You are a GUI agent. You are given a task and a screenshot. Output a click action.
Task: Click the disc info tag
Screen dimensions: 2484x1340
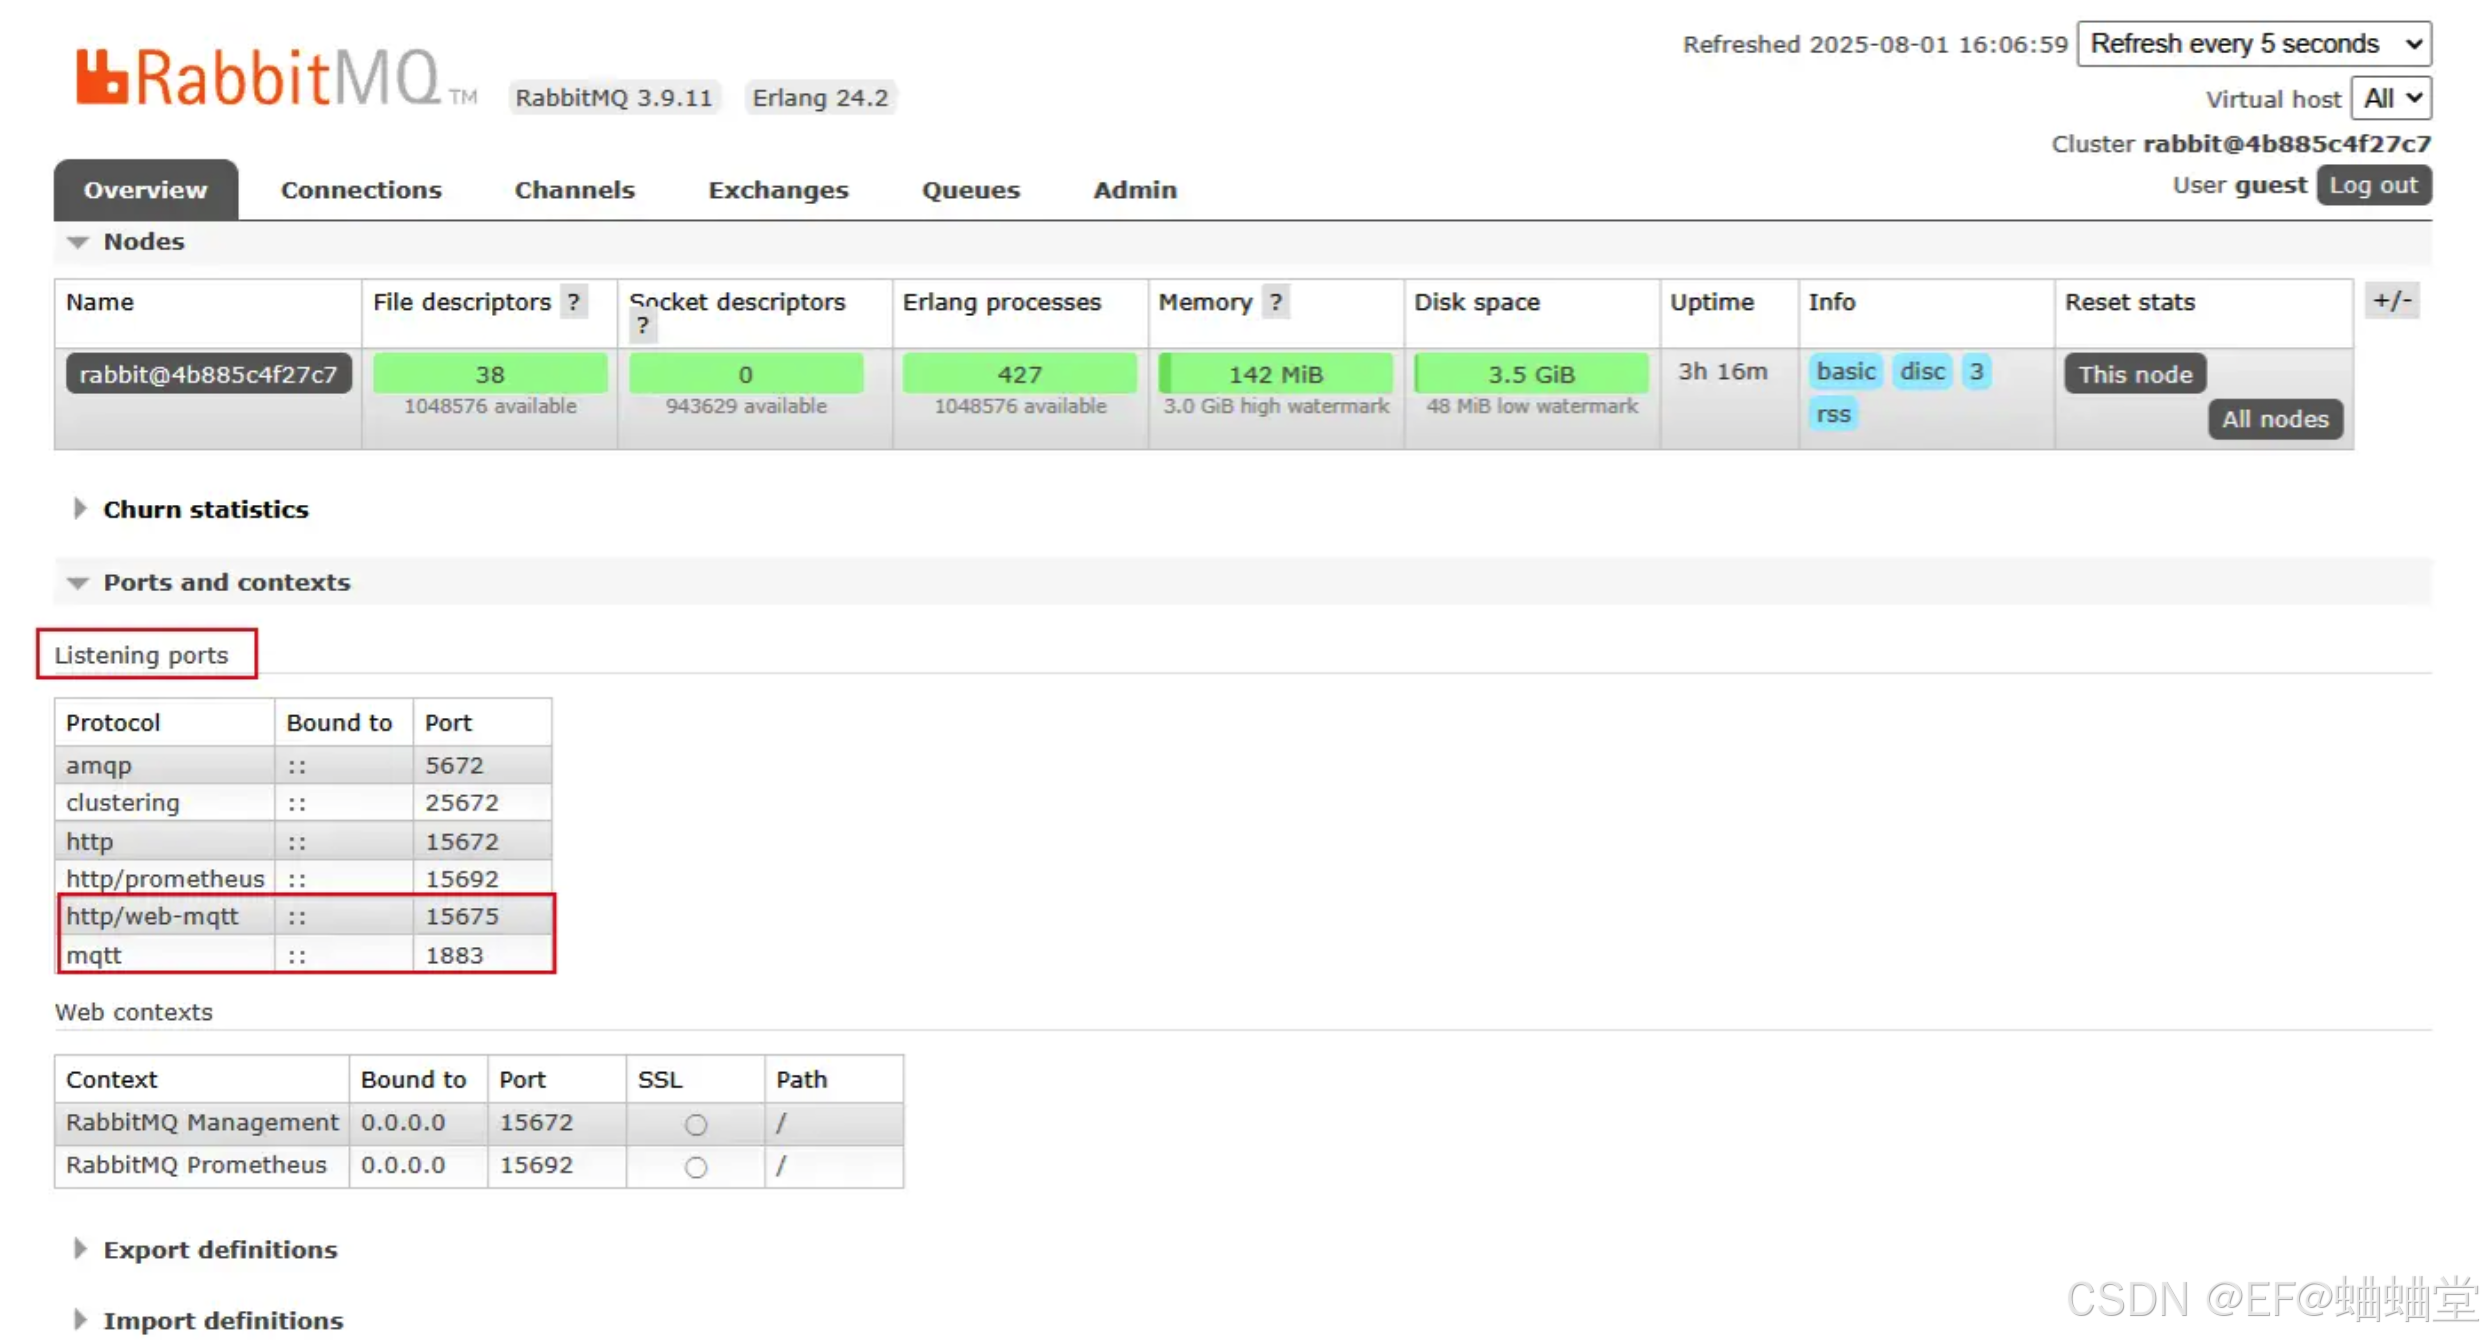1922,372
